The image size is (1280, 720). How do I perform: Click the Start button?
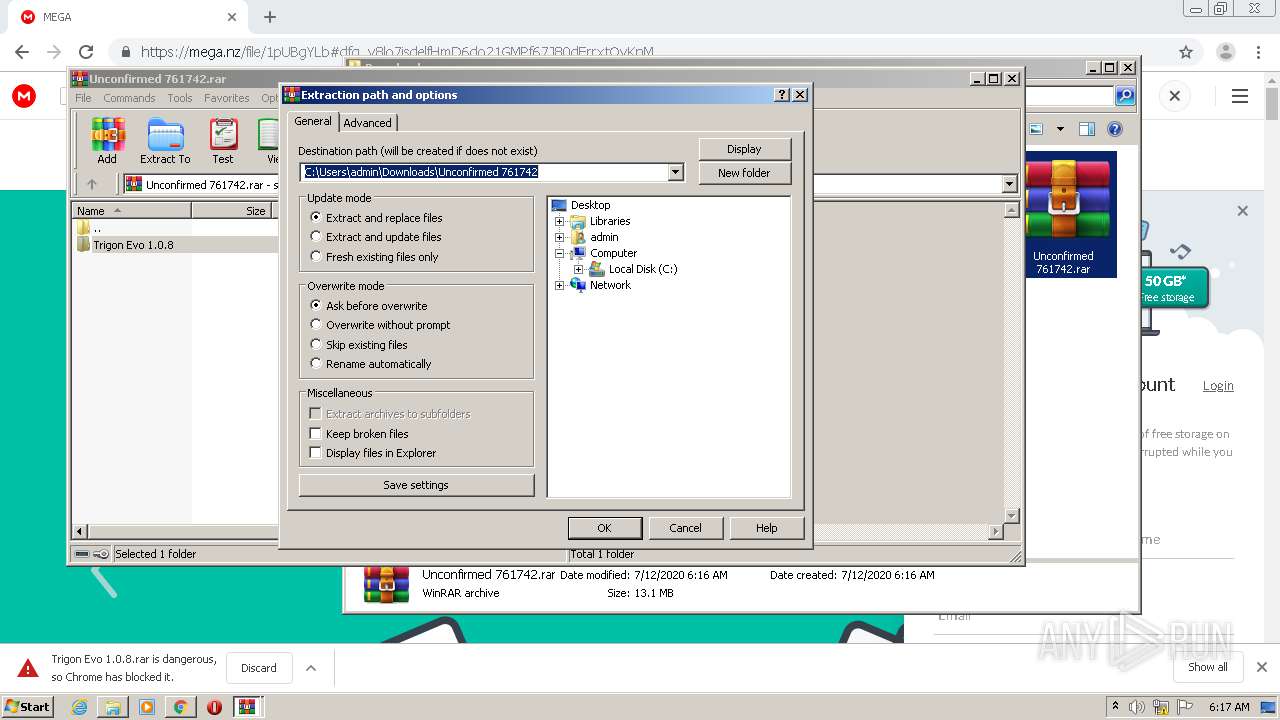(x=28, y=707)
